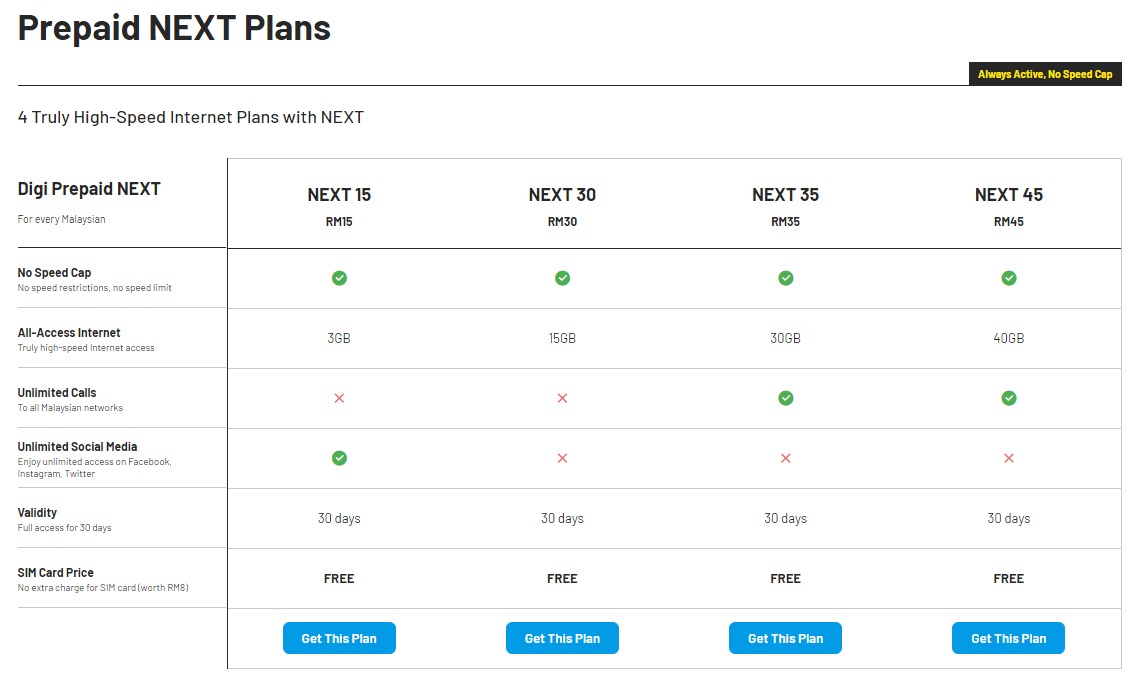Choose Get This Plan for NEXT 35
The width and height of the screenshot is (1137, 678).
click(x=785, y=638)
